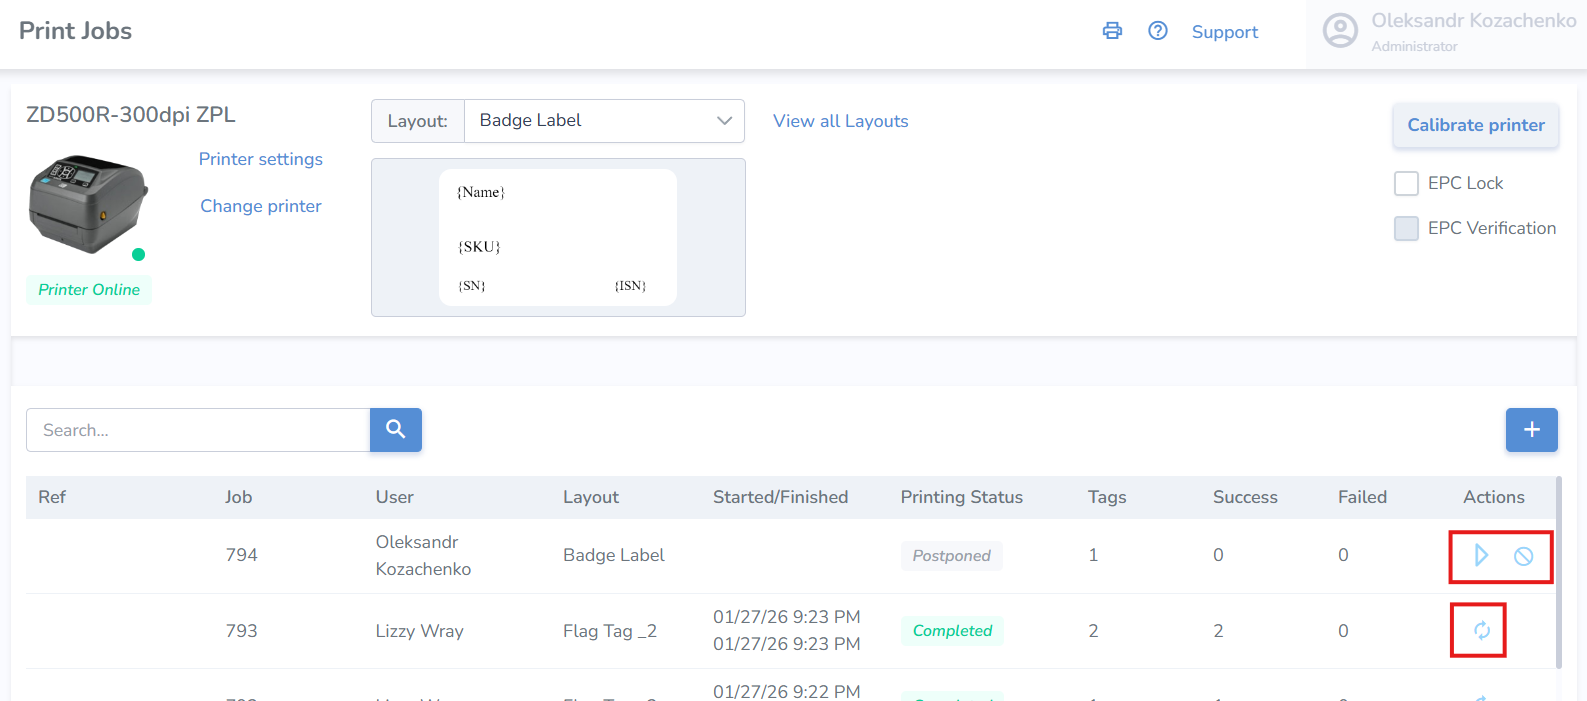Click the printer icon in the header

click(1112, 31)
